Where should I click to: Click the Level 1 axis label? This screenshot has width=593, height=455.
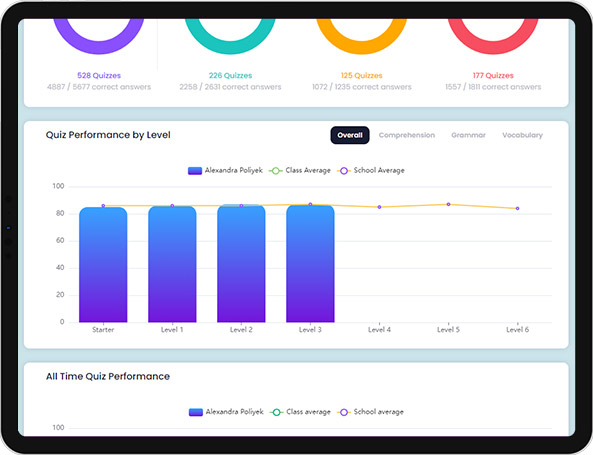click(172, 329)
